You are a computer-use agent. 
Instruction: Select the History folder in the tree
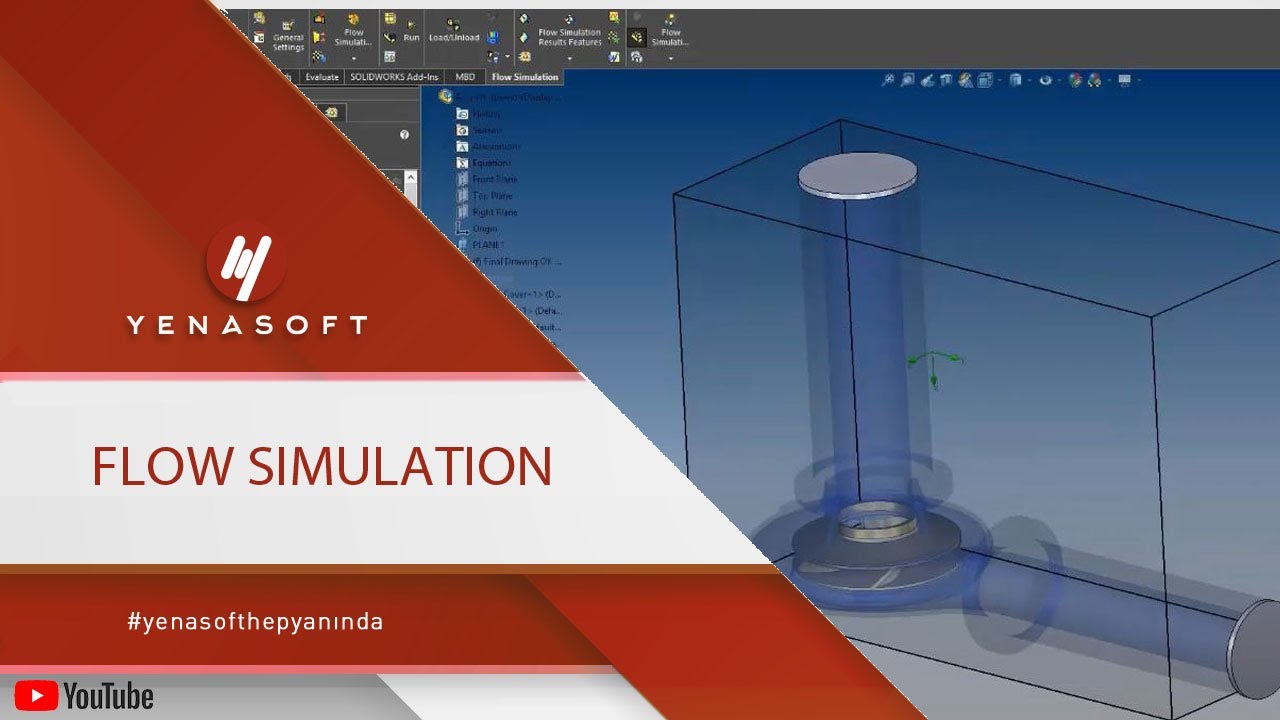[478, 114]
